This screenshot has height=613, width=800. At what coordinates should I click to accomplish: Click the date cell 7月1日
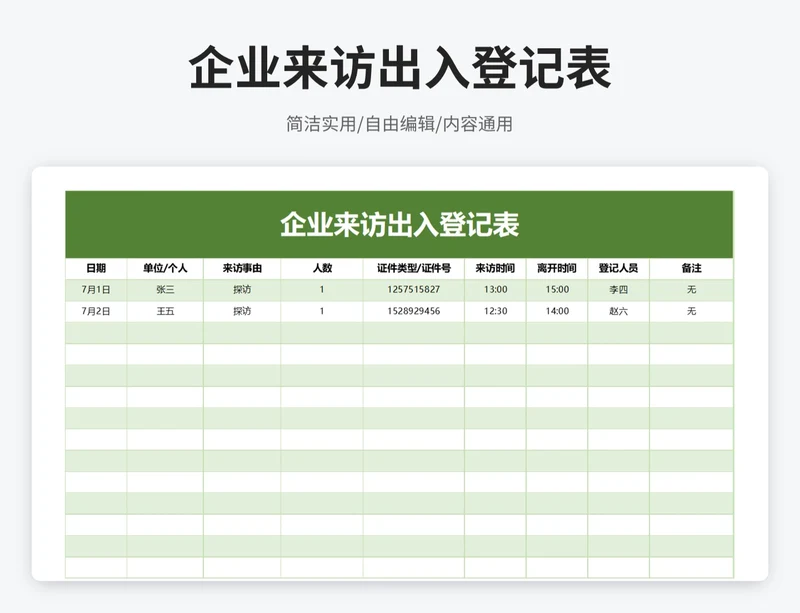[x=96, y=289]
